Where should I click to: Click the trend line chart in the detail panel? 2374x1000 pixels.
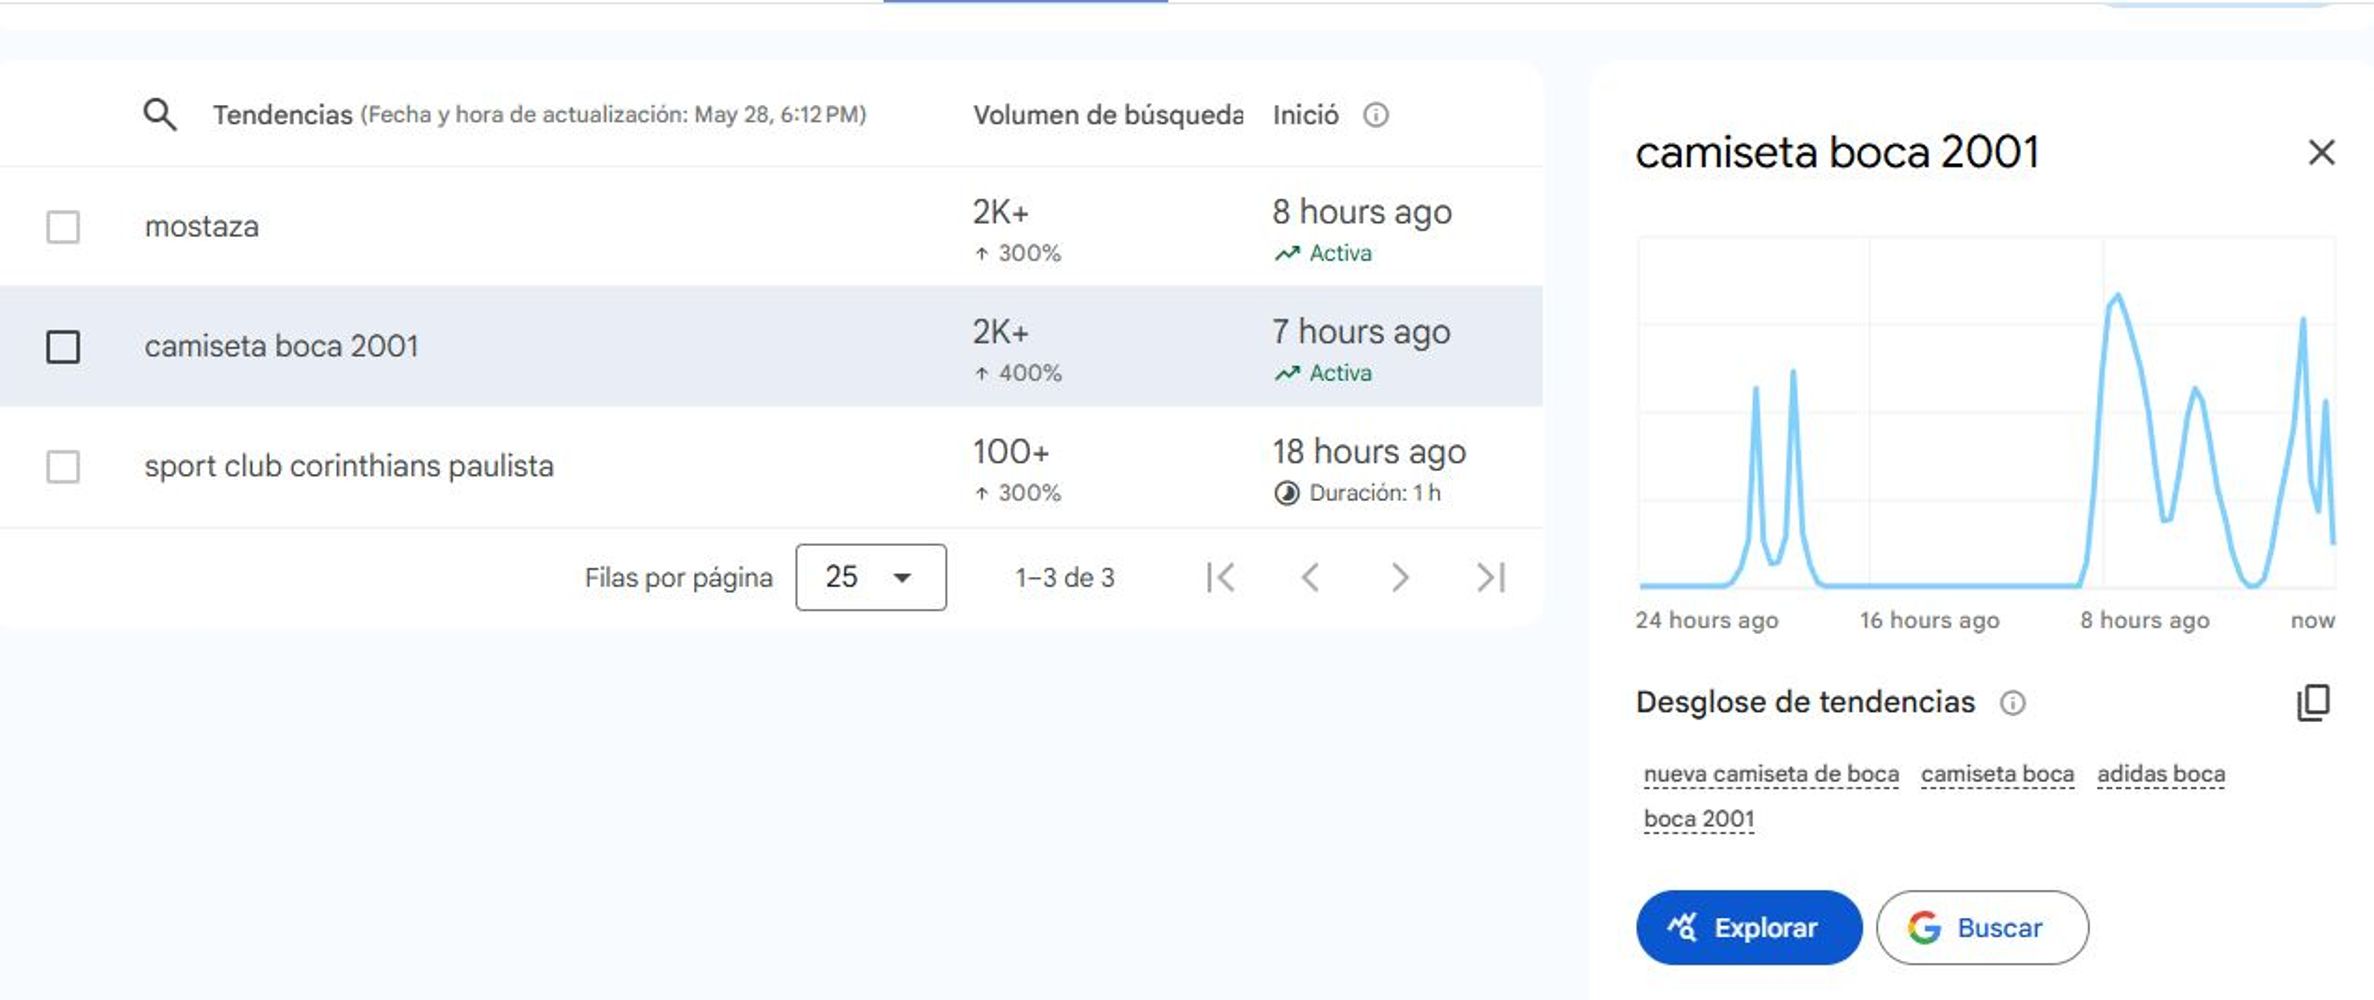coord(1987,413)
